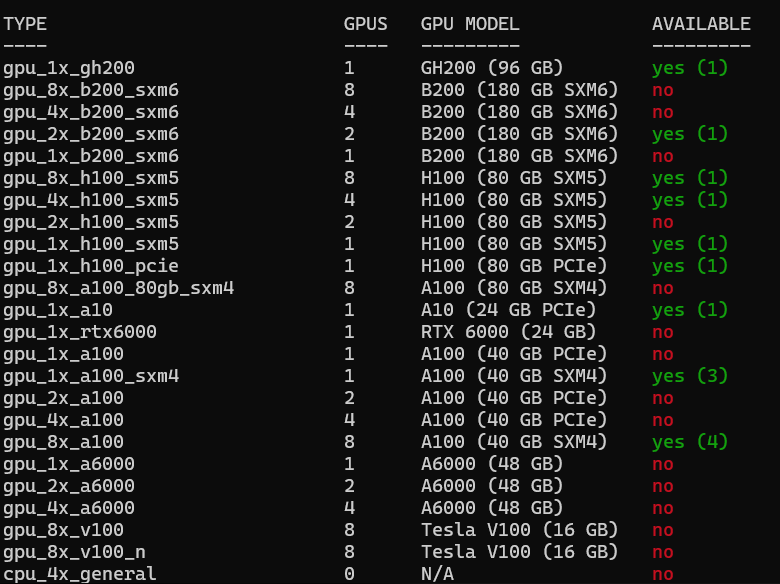The width and height of the screenshot is (780, 584).
Task: Click gpu_1x_a100_sxm4 text
Action: point(91,376)
